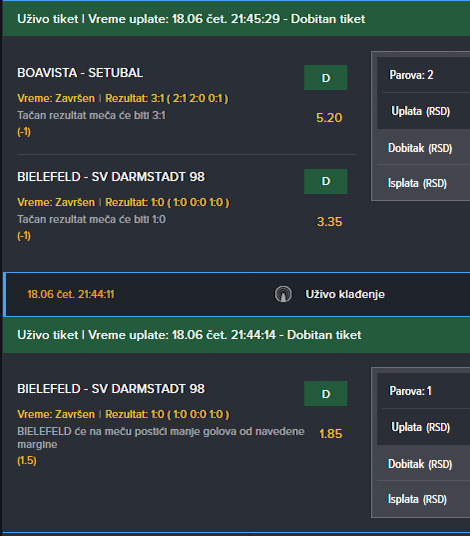470x536 pixels.
Task: Click the D badge for Bielefeld correct score bet
Action: 325,181
